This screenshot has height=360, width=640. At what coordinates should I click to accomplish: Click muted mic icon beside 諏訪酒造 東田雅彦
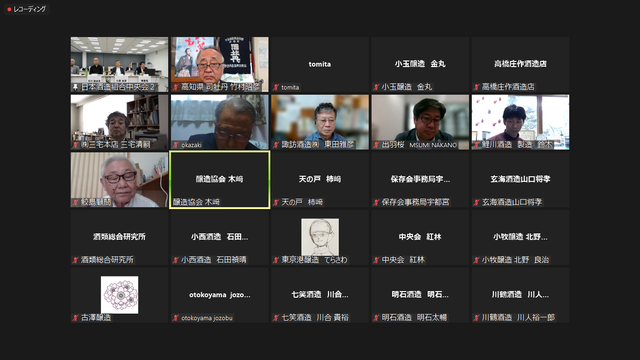tap(276, 144)
